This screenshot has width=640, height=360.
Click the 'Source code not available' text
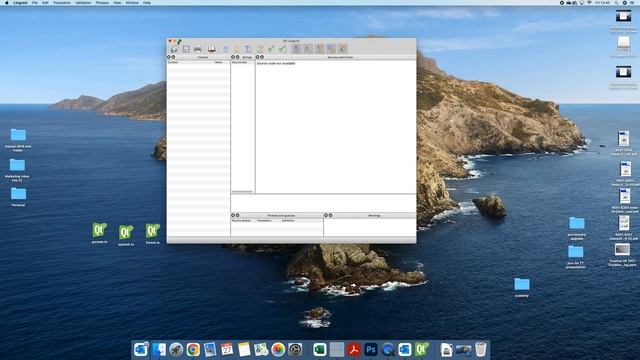point(276,63)
